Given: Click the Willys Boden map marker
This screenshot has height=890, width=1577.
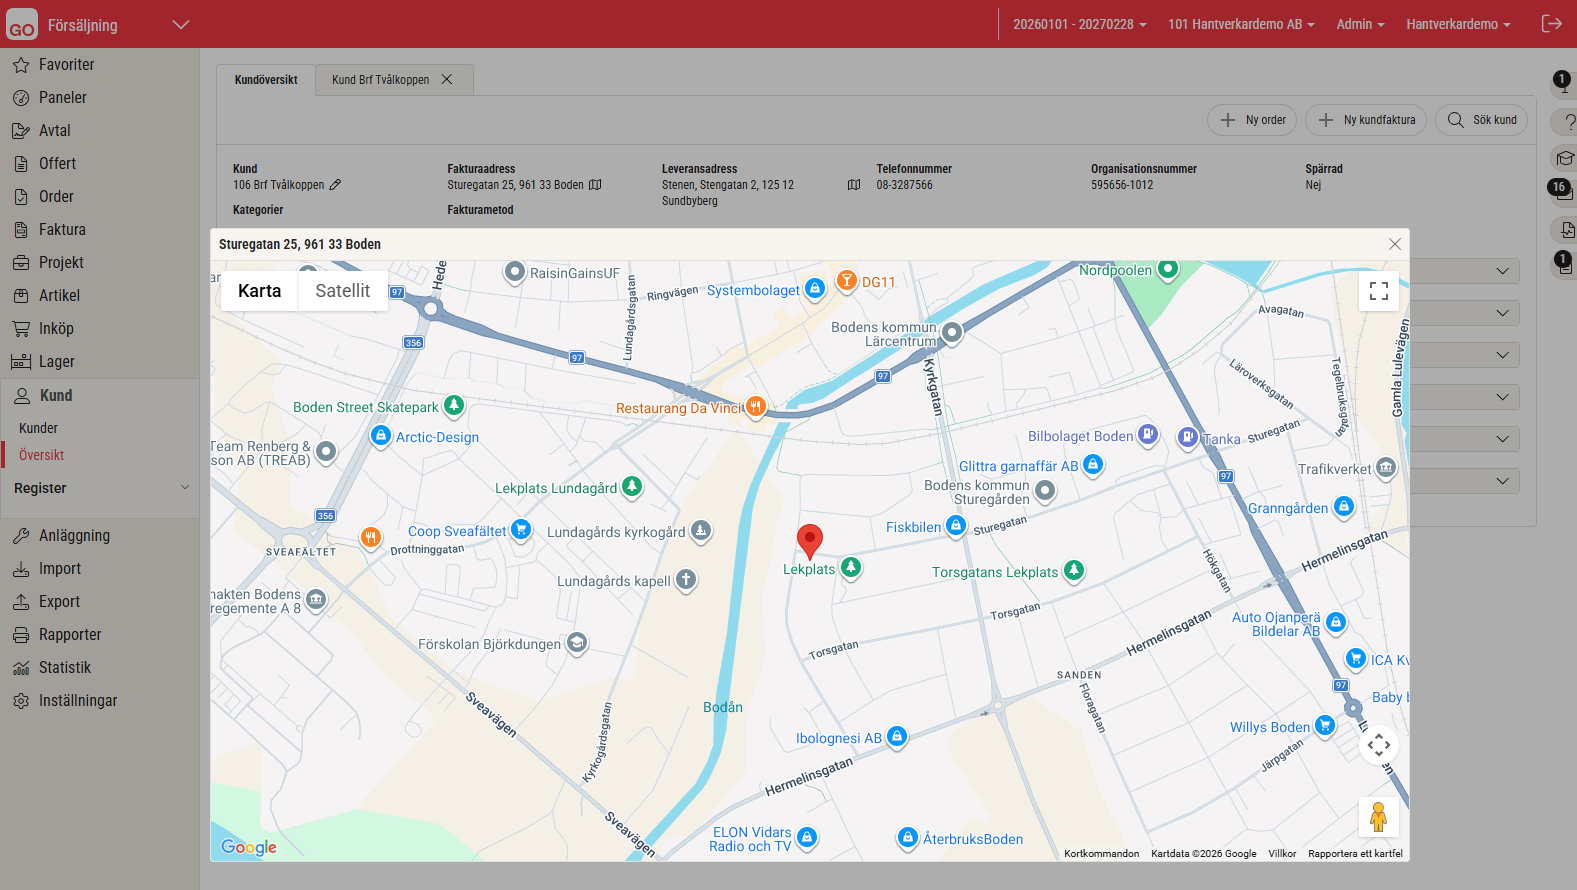Looking at the screenshot, I should pos(1325,726).
